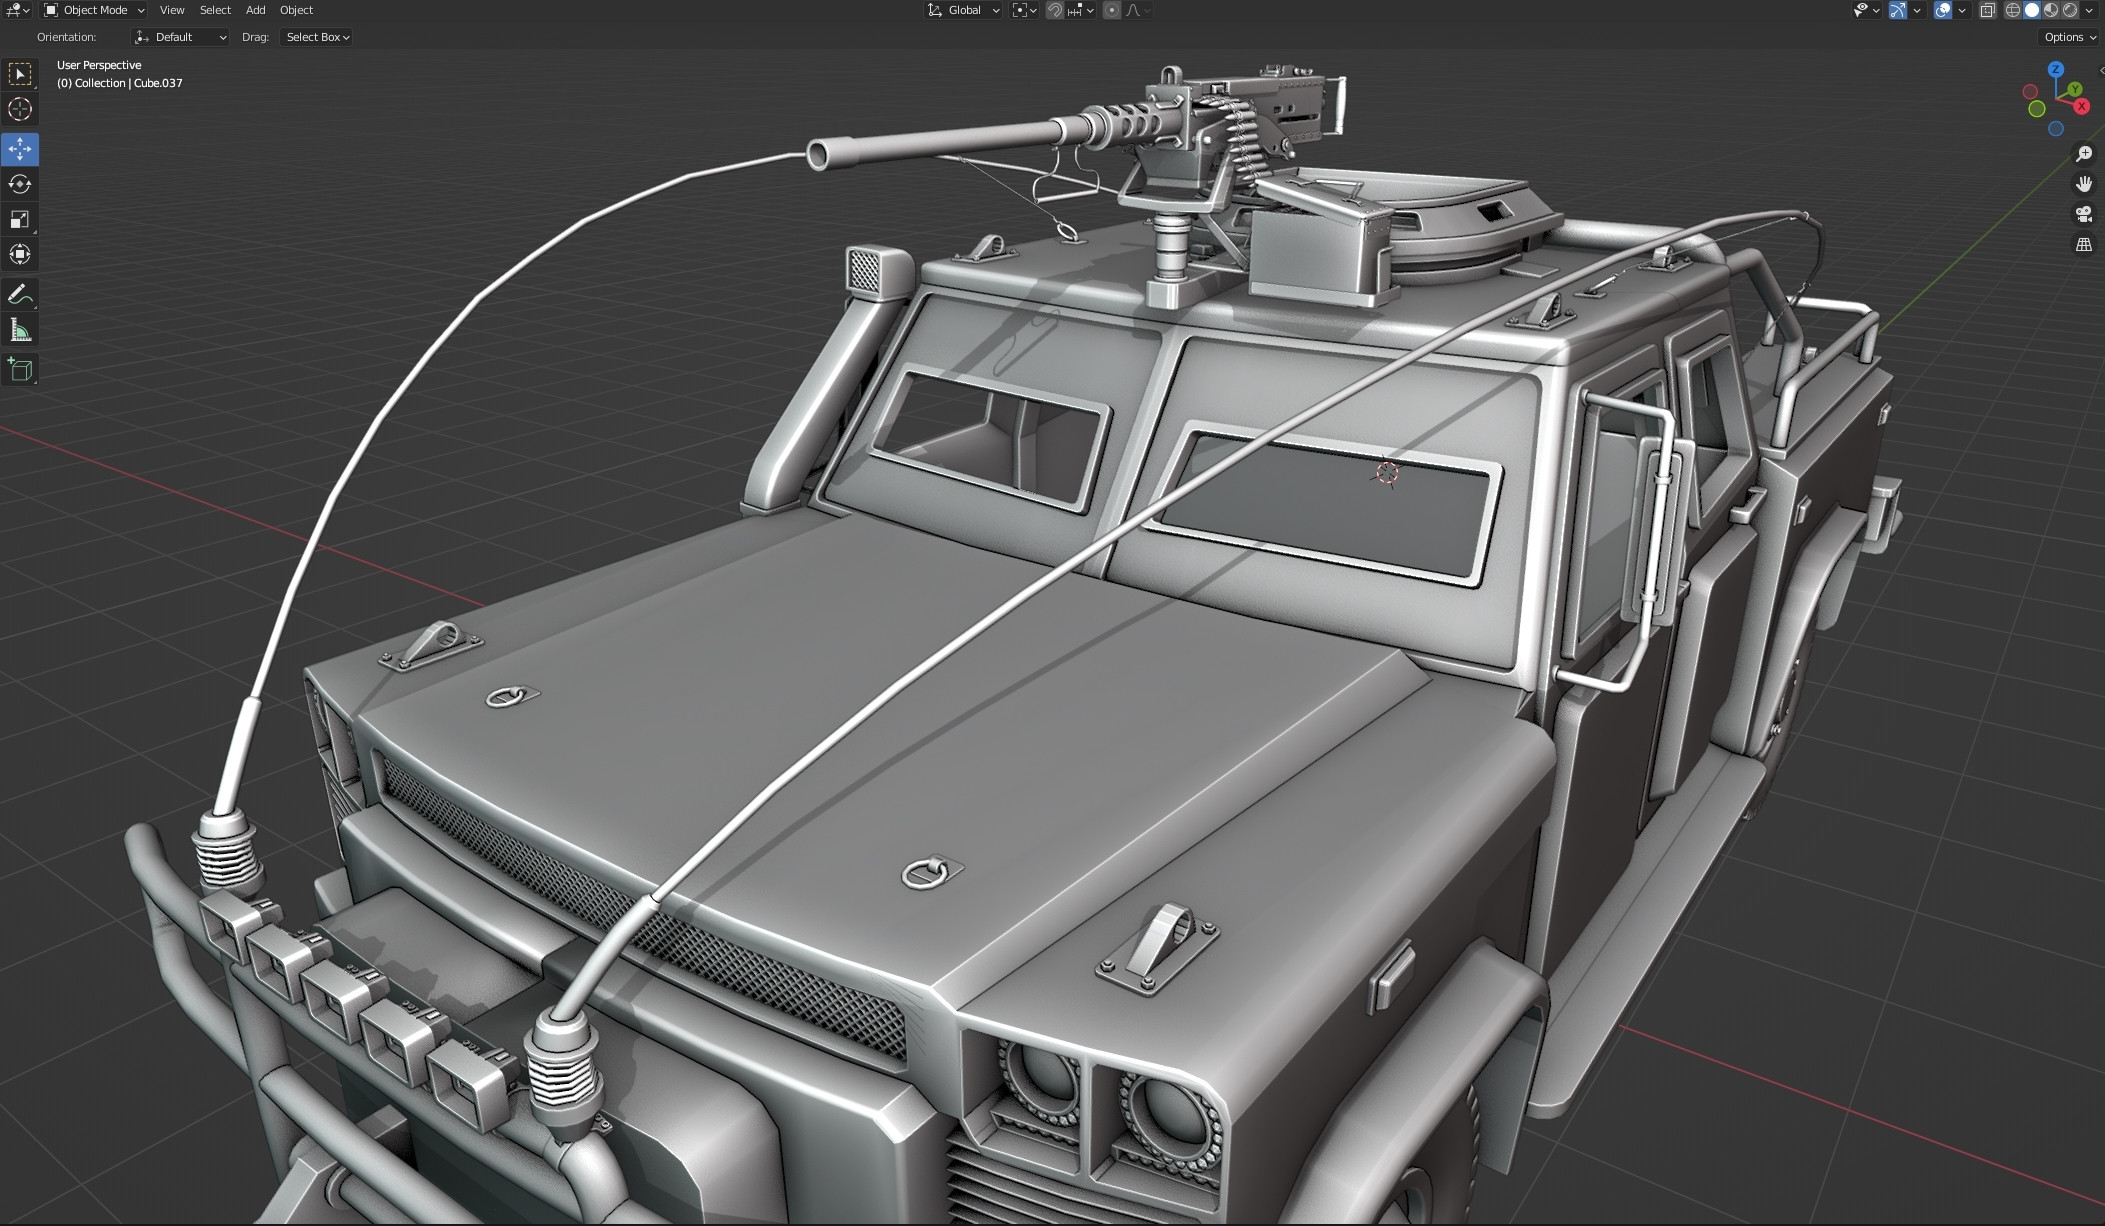Viewport: 2105px width, 1226px height.
Task: Toggle snapping with the magnet icon
Action: (x=1057, y=10)
